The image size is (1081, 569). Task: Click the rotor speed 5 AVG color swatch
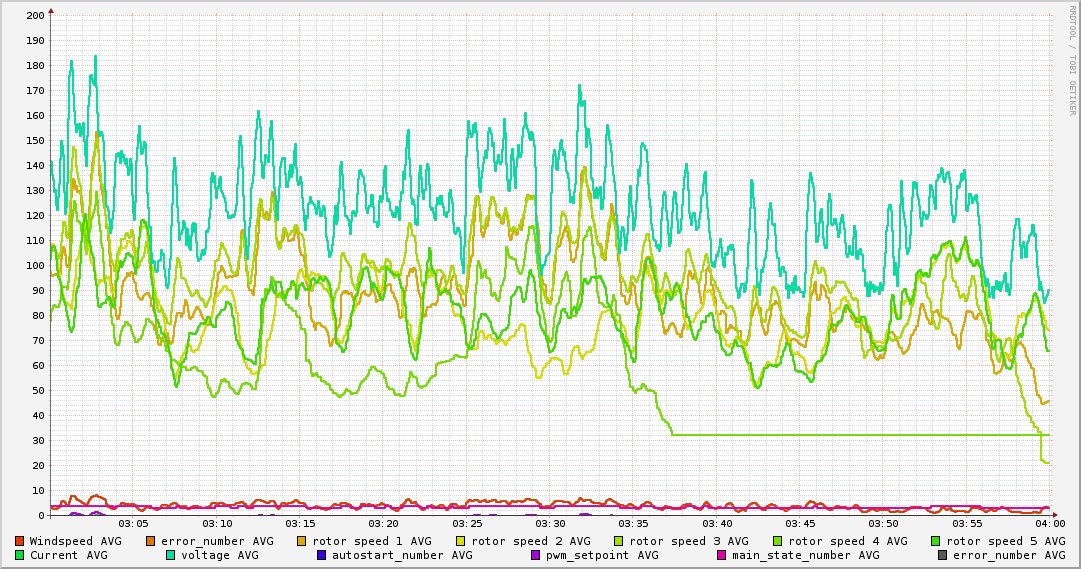pyautogui.click(x=936, y=541)
